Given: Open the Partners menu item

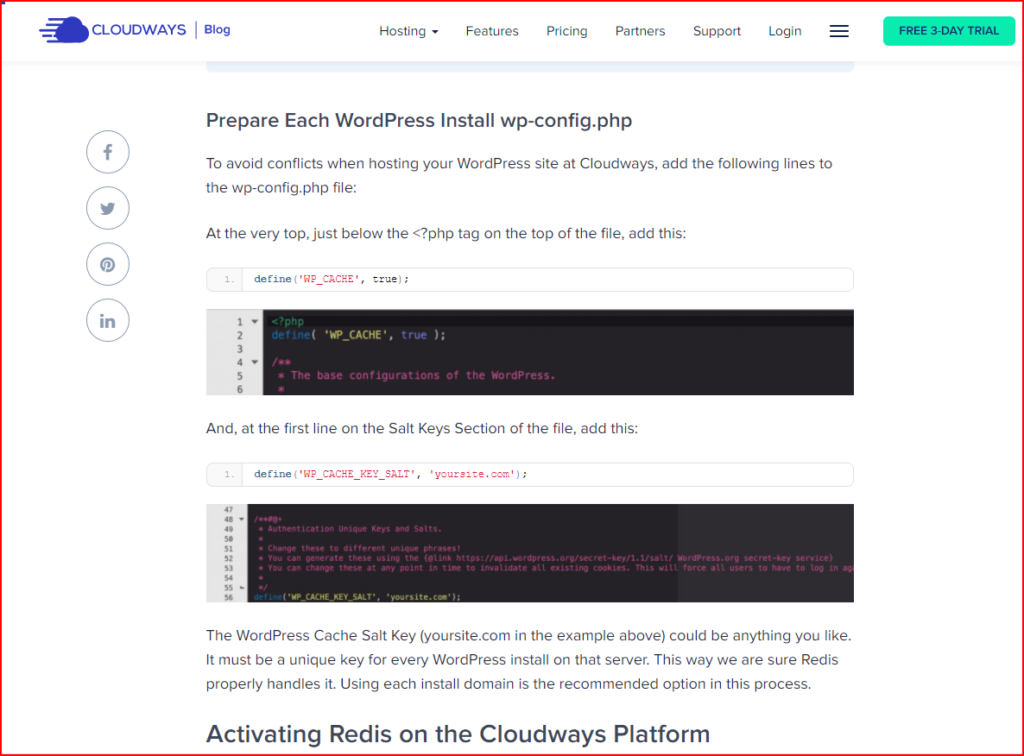Looking at the screenshot, I should tap(640, 31).
